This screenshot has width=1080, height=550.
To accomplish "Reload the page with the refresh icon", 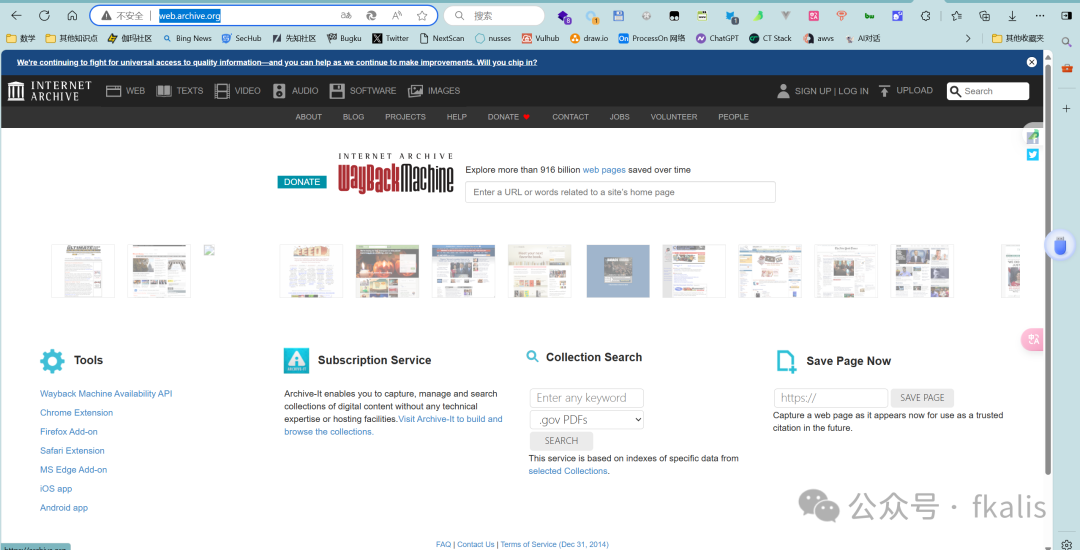I will 44,15.
